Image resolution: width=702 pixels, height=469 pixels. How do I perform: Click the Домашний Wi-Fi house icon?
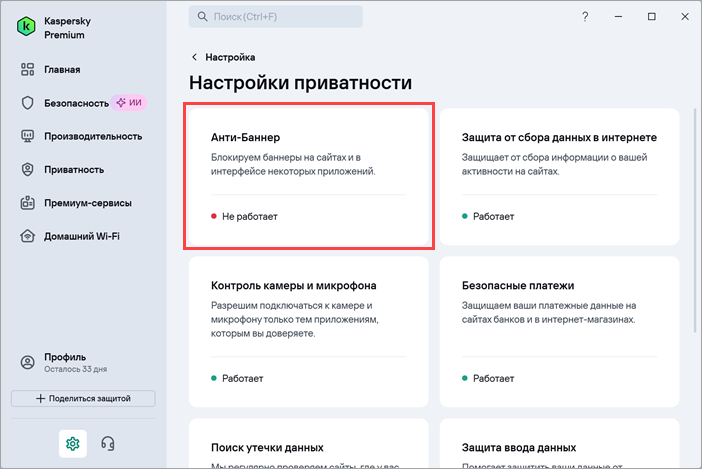point(27,236)
